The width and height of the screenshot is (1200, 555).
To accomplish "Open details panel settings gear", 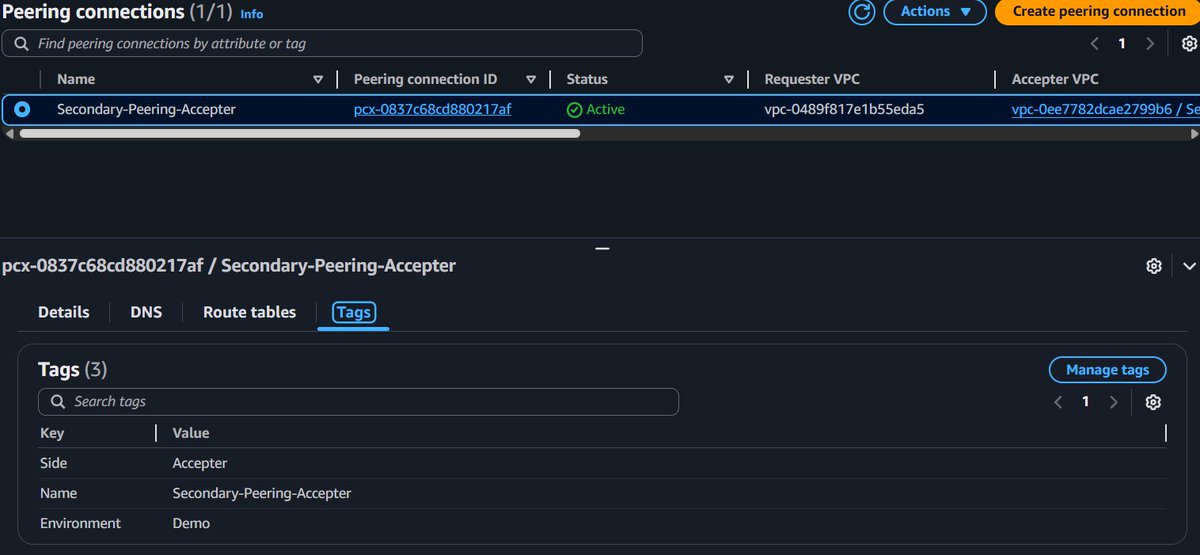I will (x=1154, y=266).
